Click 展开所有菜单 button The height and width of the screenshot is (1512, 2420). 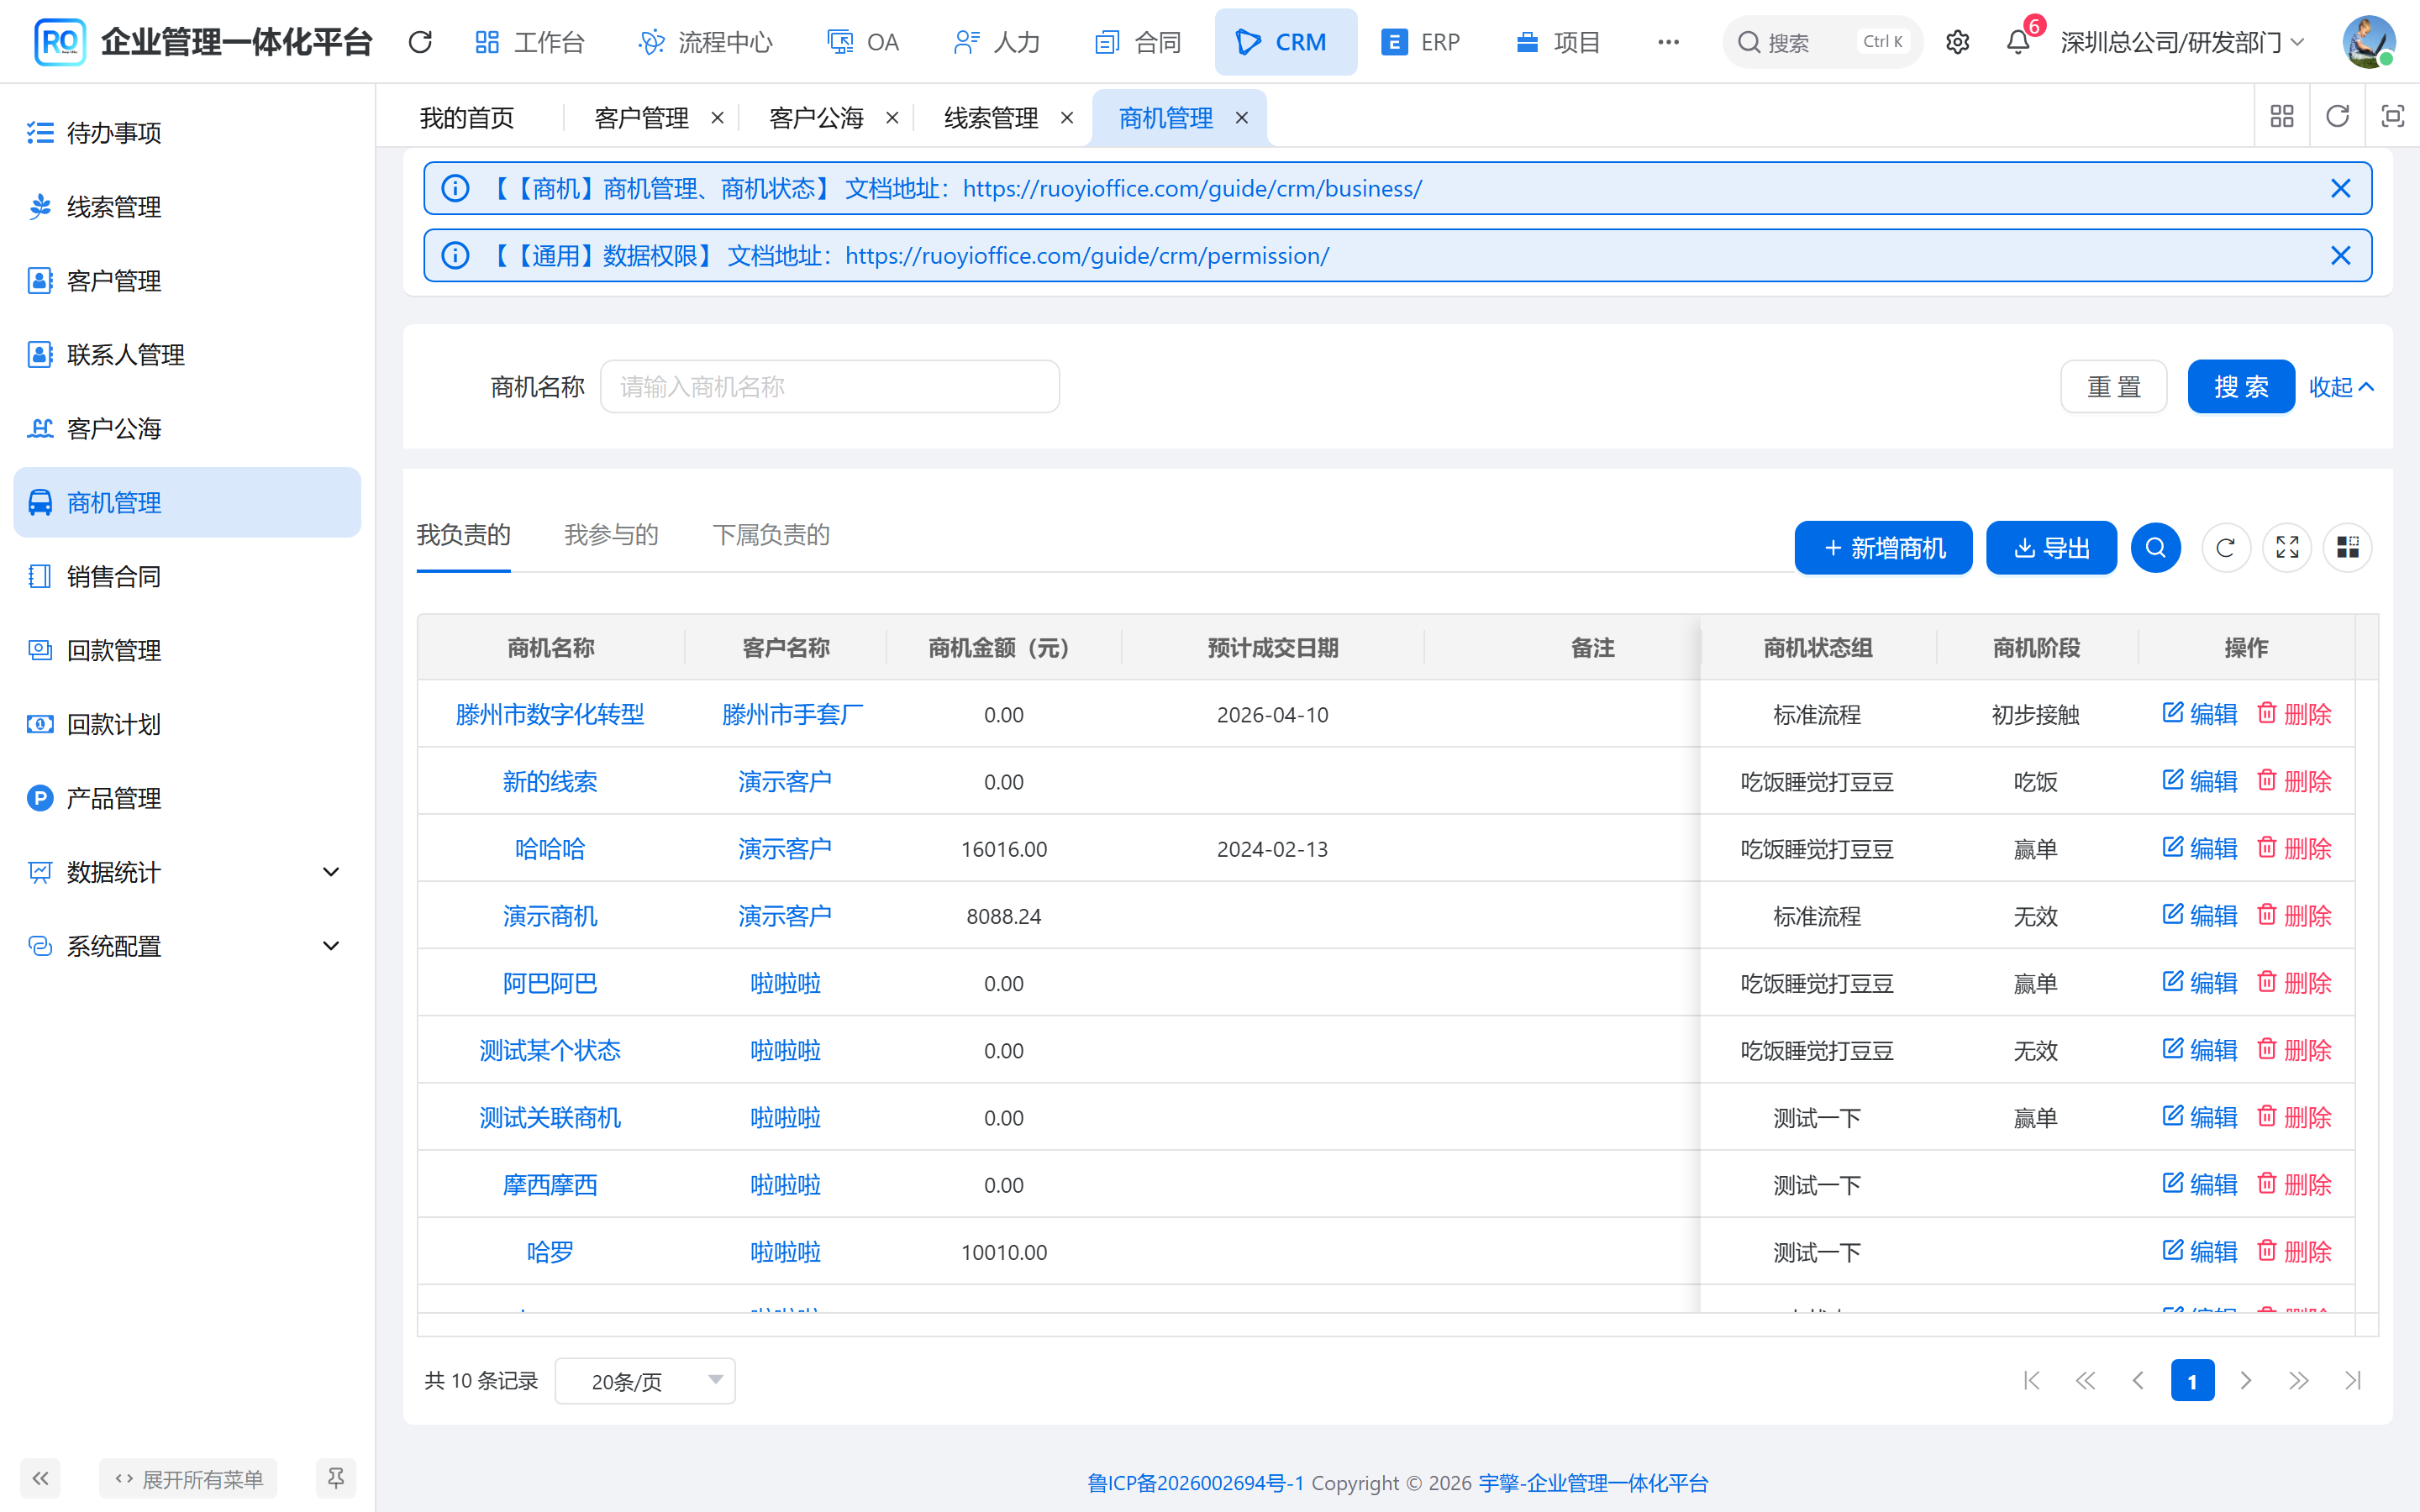click(x=188, y=1478)
